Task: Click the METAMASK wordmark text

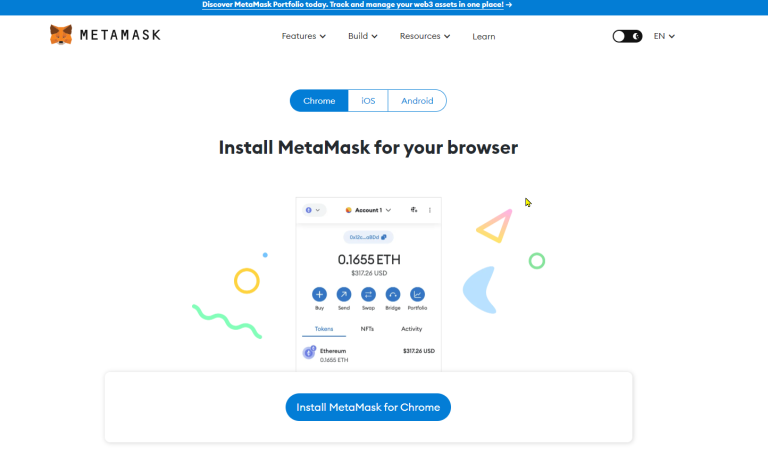Action: tap(120, 35)
